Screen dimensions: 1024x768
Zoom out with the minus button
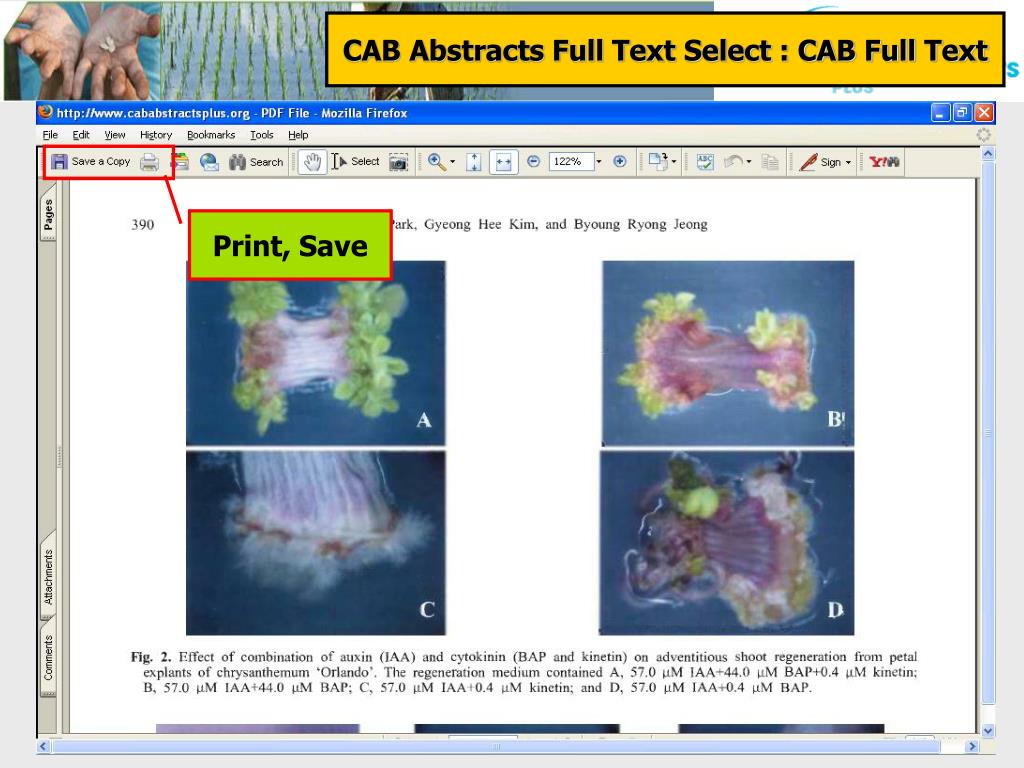click(x=534, y=161)
